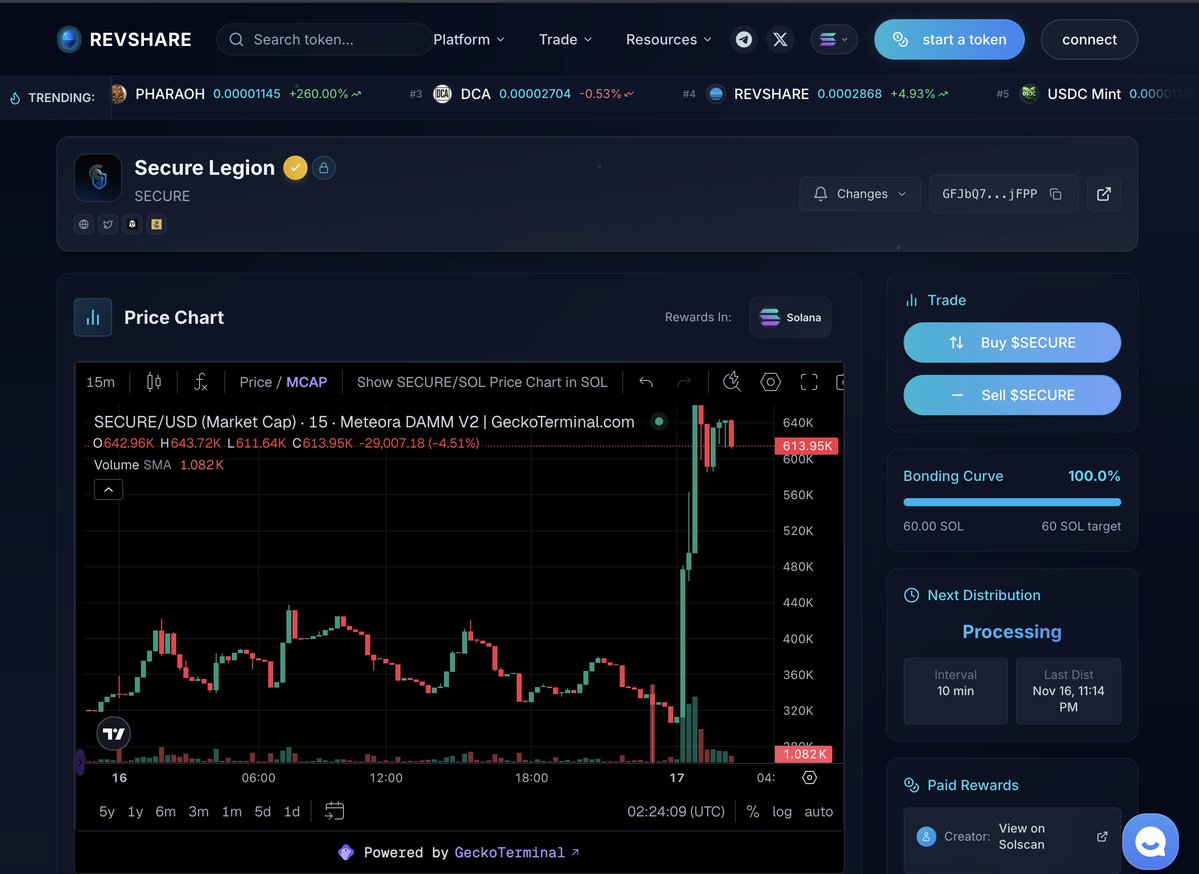Select the 1d time range
The width and height of the screenshot is (1199, 874).
click(x=291, y=811)
